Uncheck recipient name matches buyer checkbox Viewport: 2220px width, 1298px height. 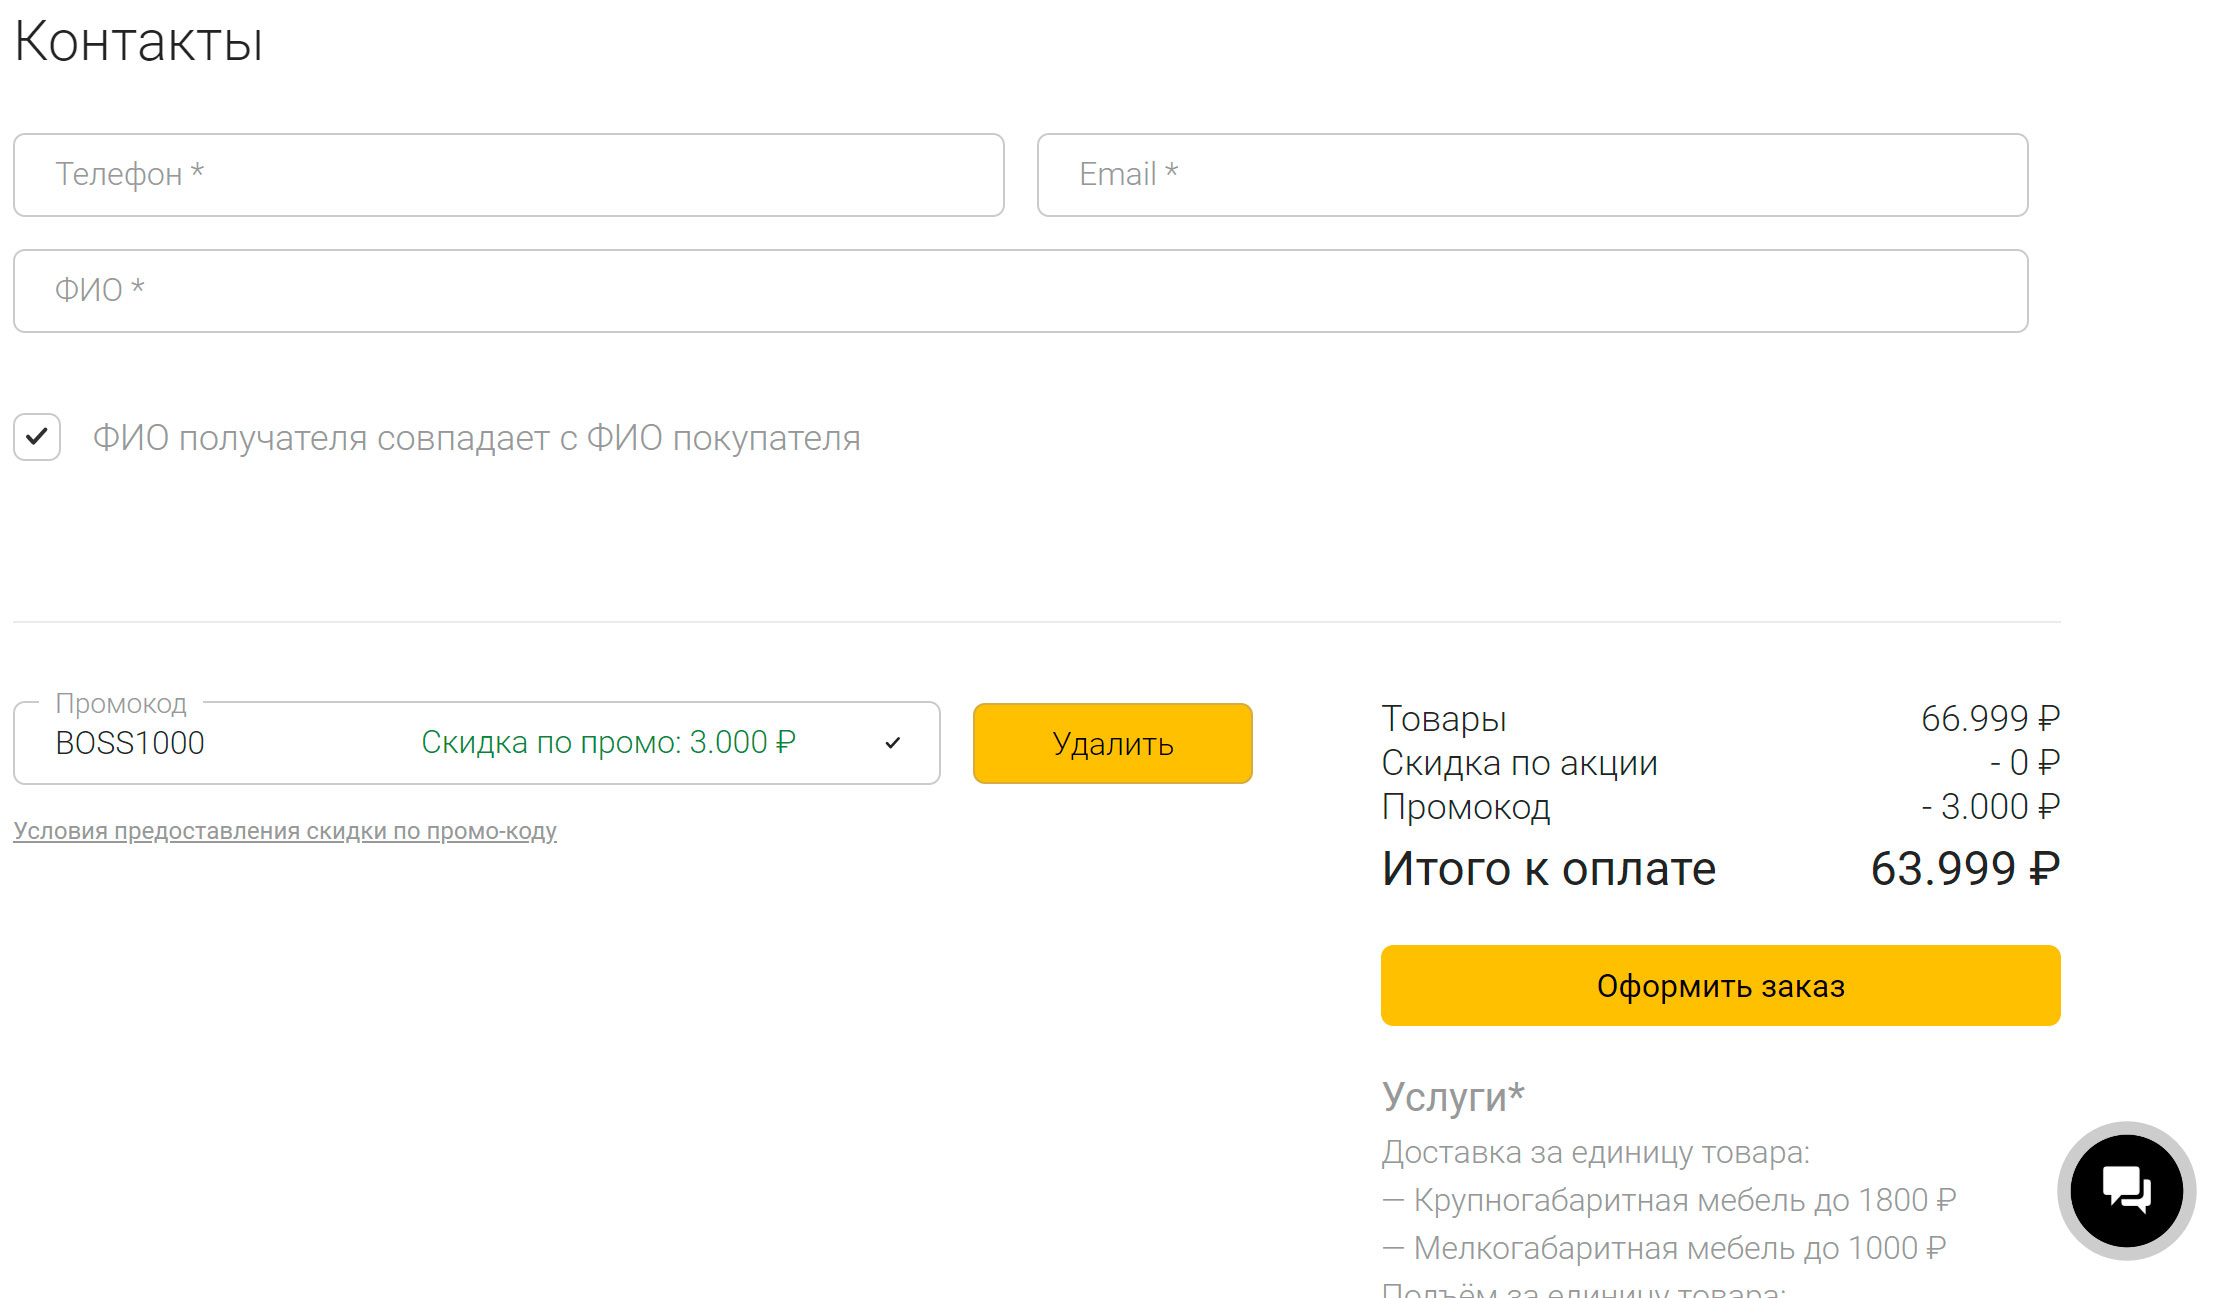tap(37, 437)
